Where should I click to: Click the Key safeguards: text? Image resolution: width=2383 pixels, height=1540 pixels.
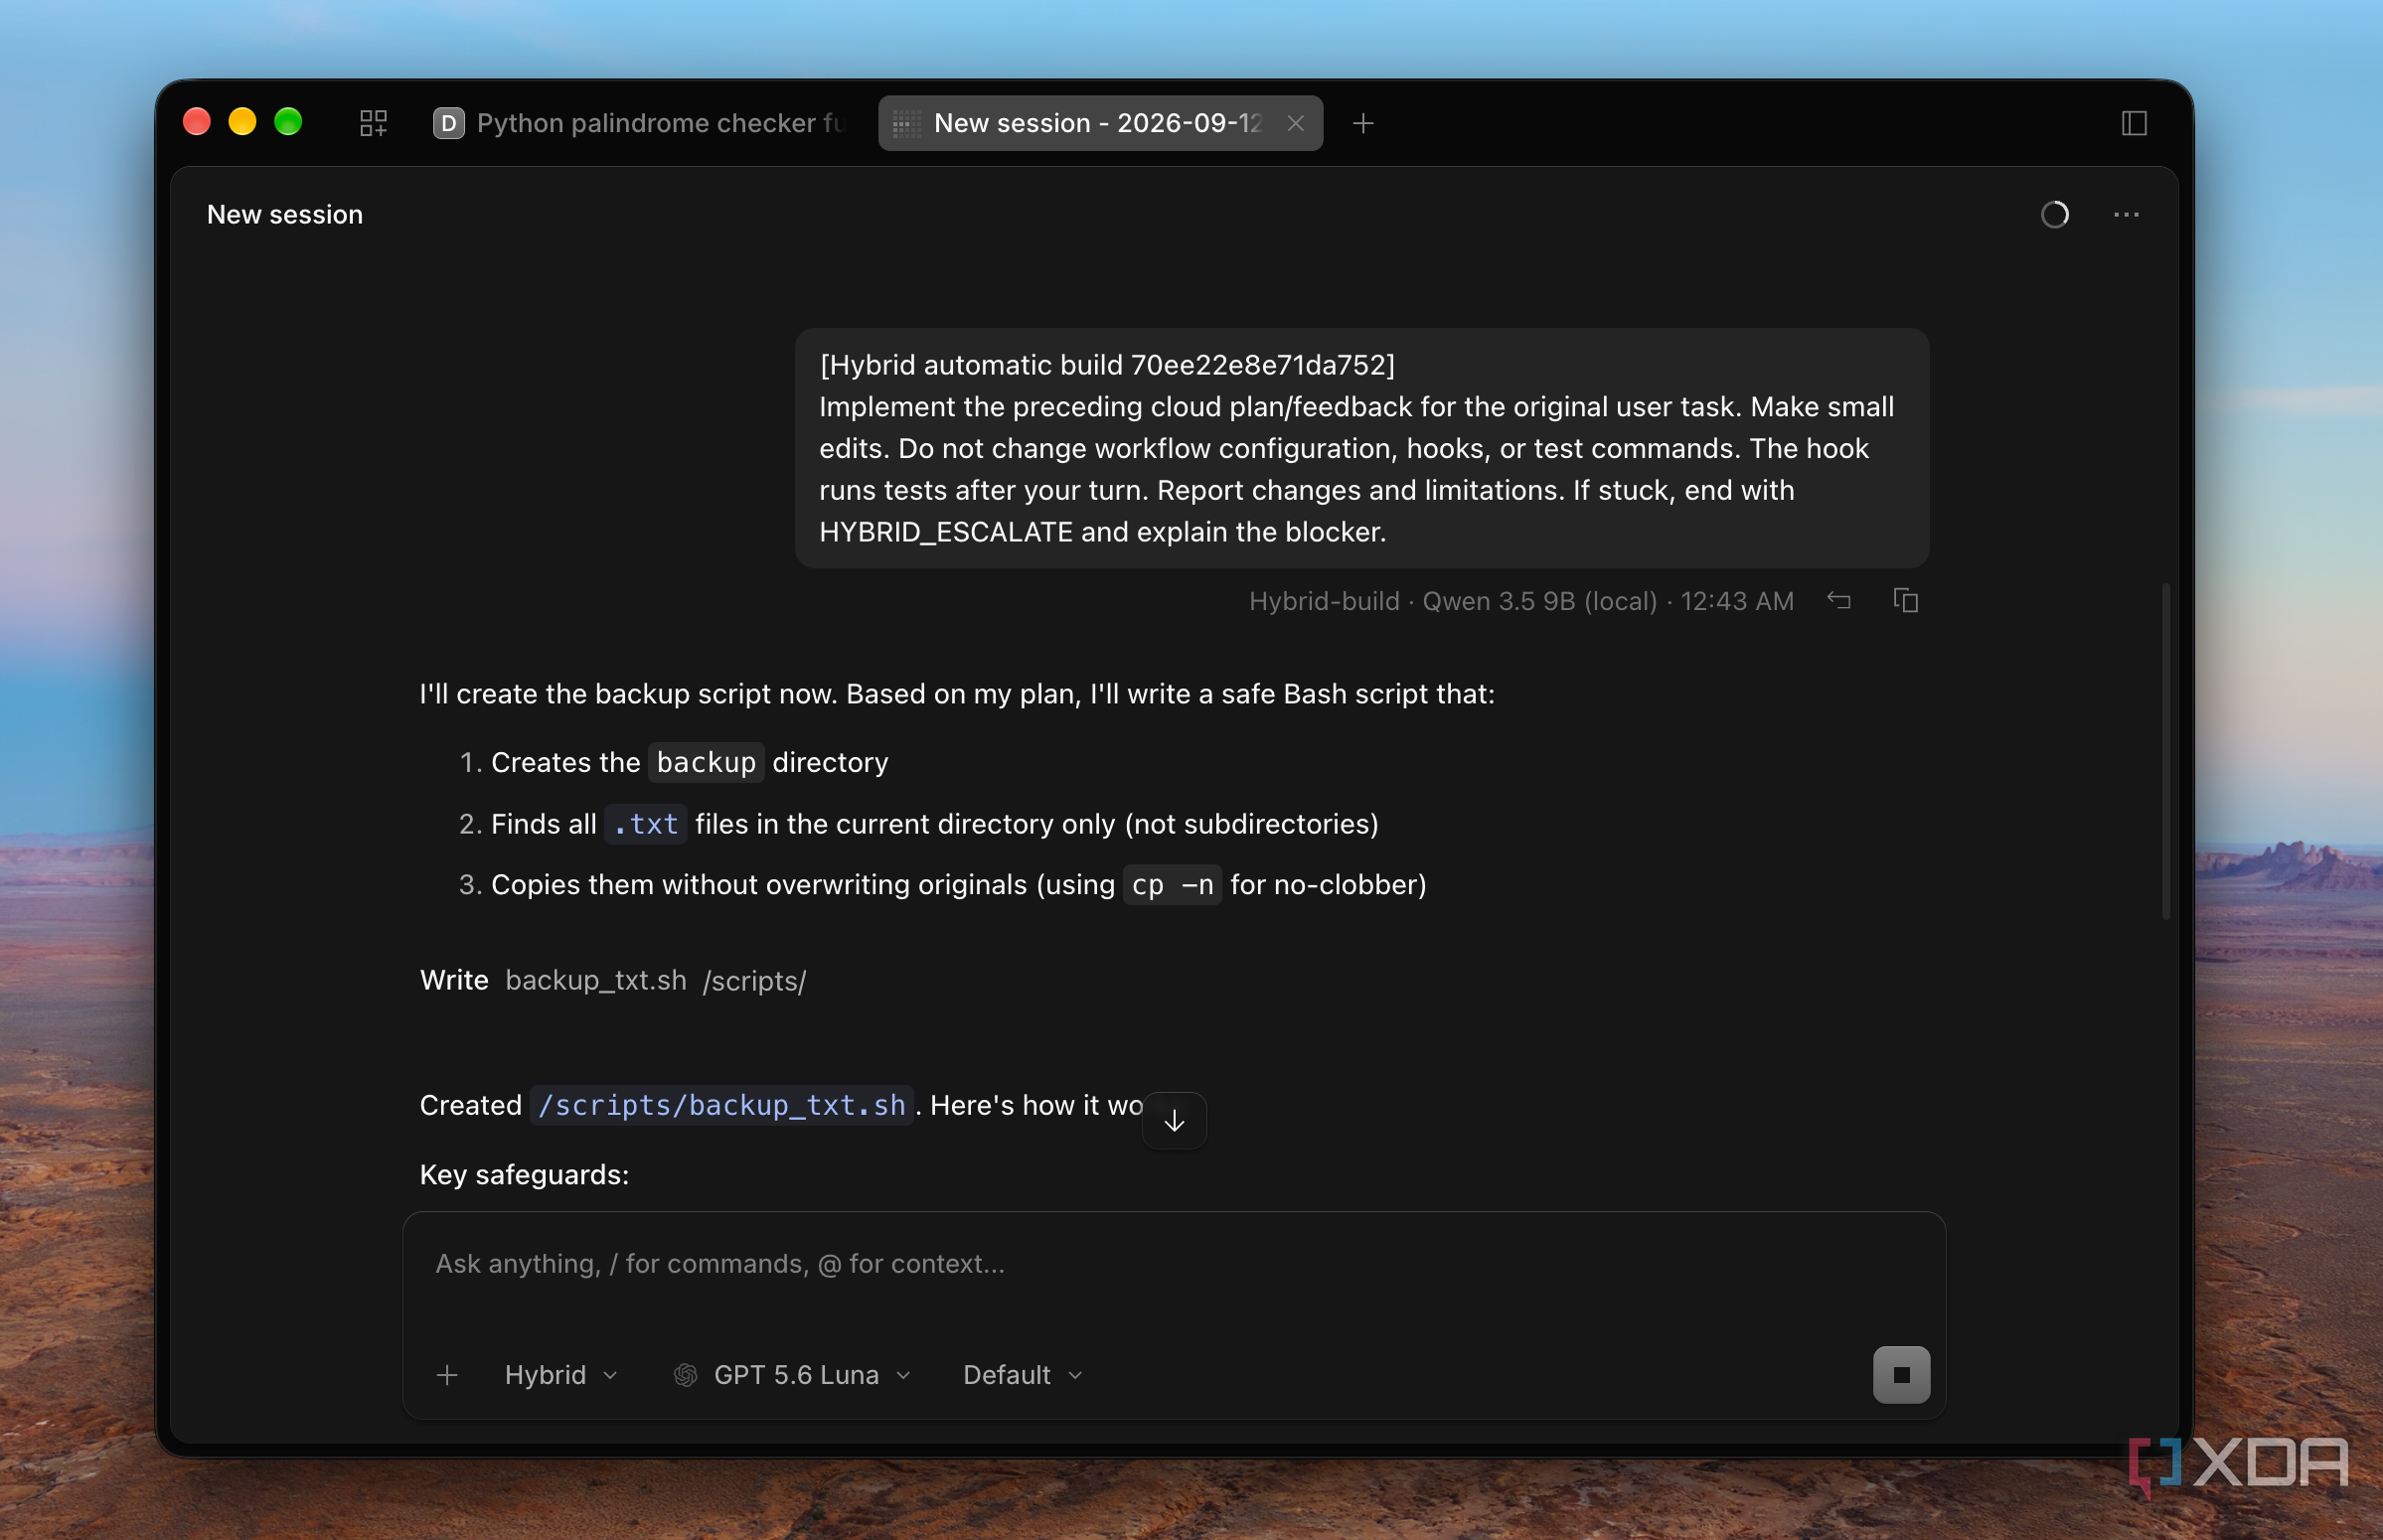pos(524,1174)
